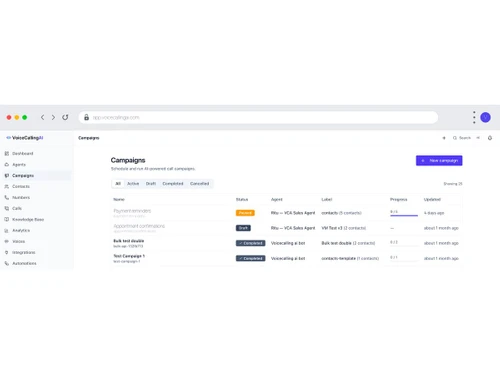Click Ritu VCA Sales Agent in Payment reminders row
500x375 pixels.
293,213
